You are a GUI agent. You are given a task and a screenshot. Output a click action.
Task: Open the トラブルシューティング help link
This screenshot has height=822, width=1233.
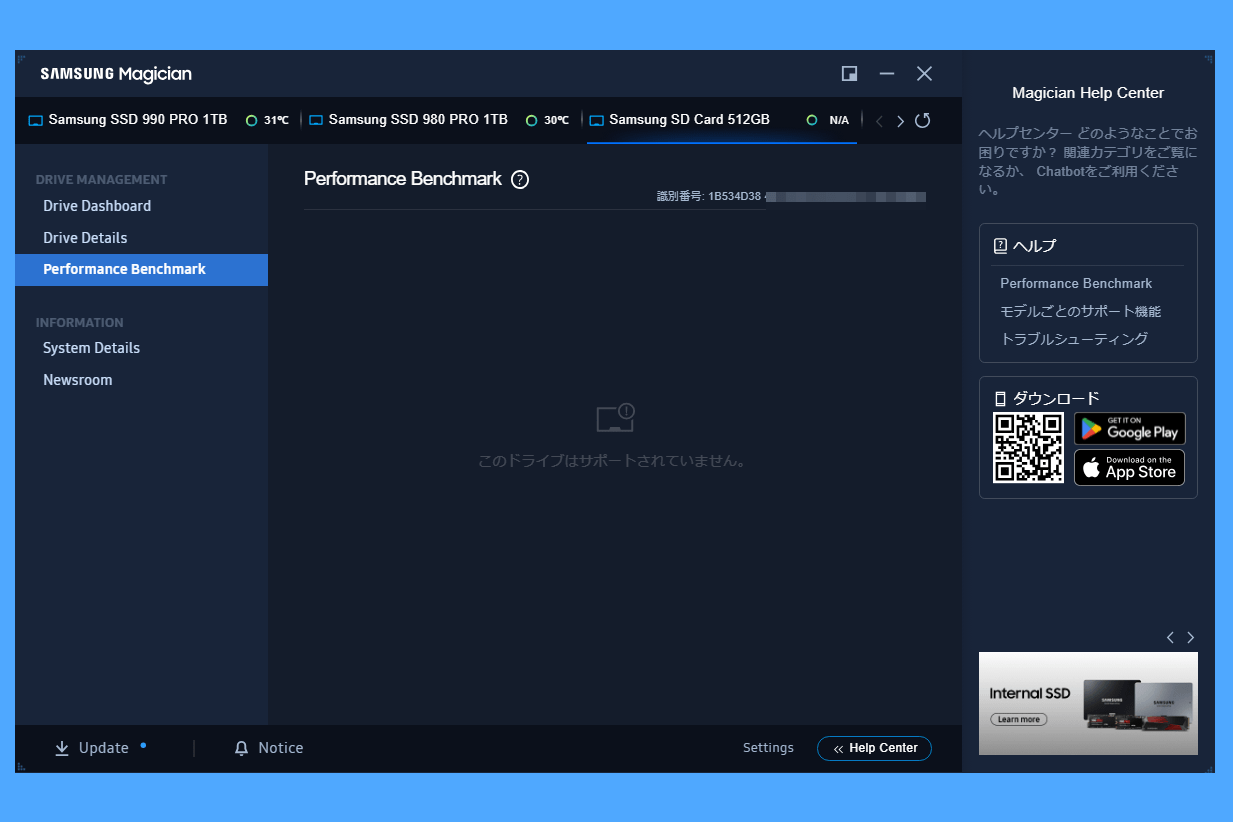pos(1073,339)
